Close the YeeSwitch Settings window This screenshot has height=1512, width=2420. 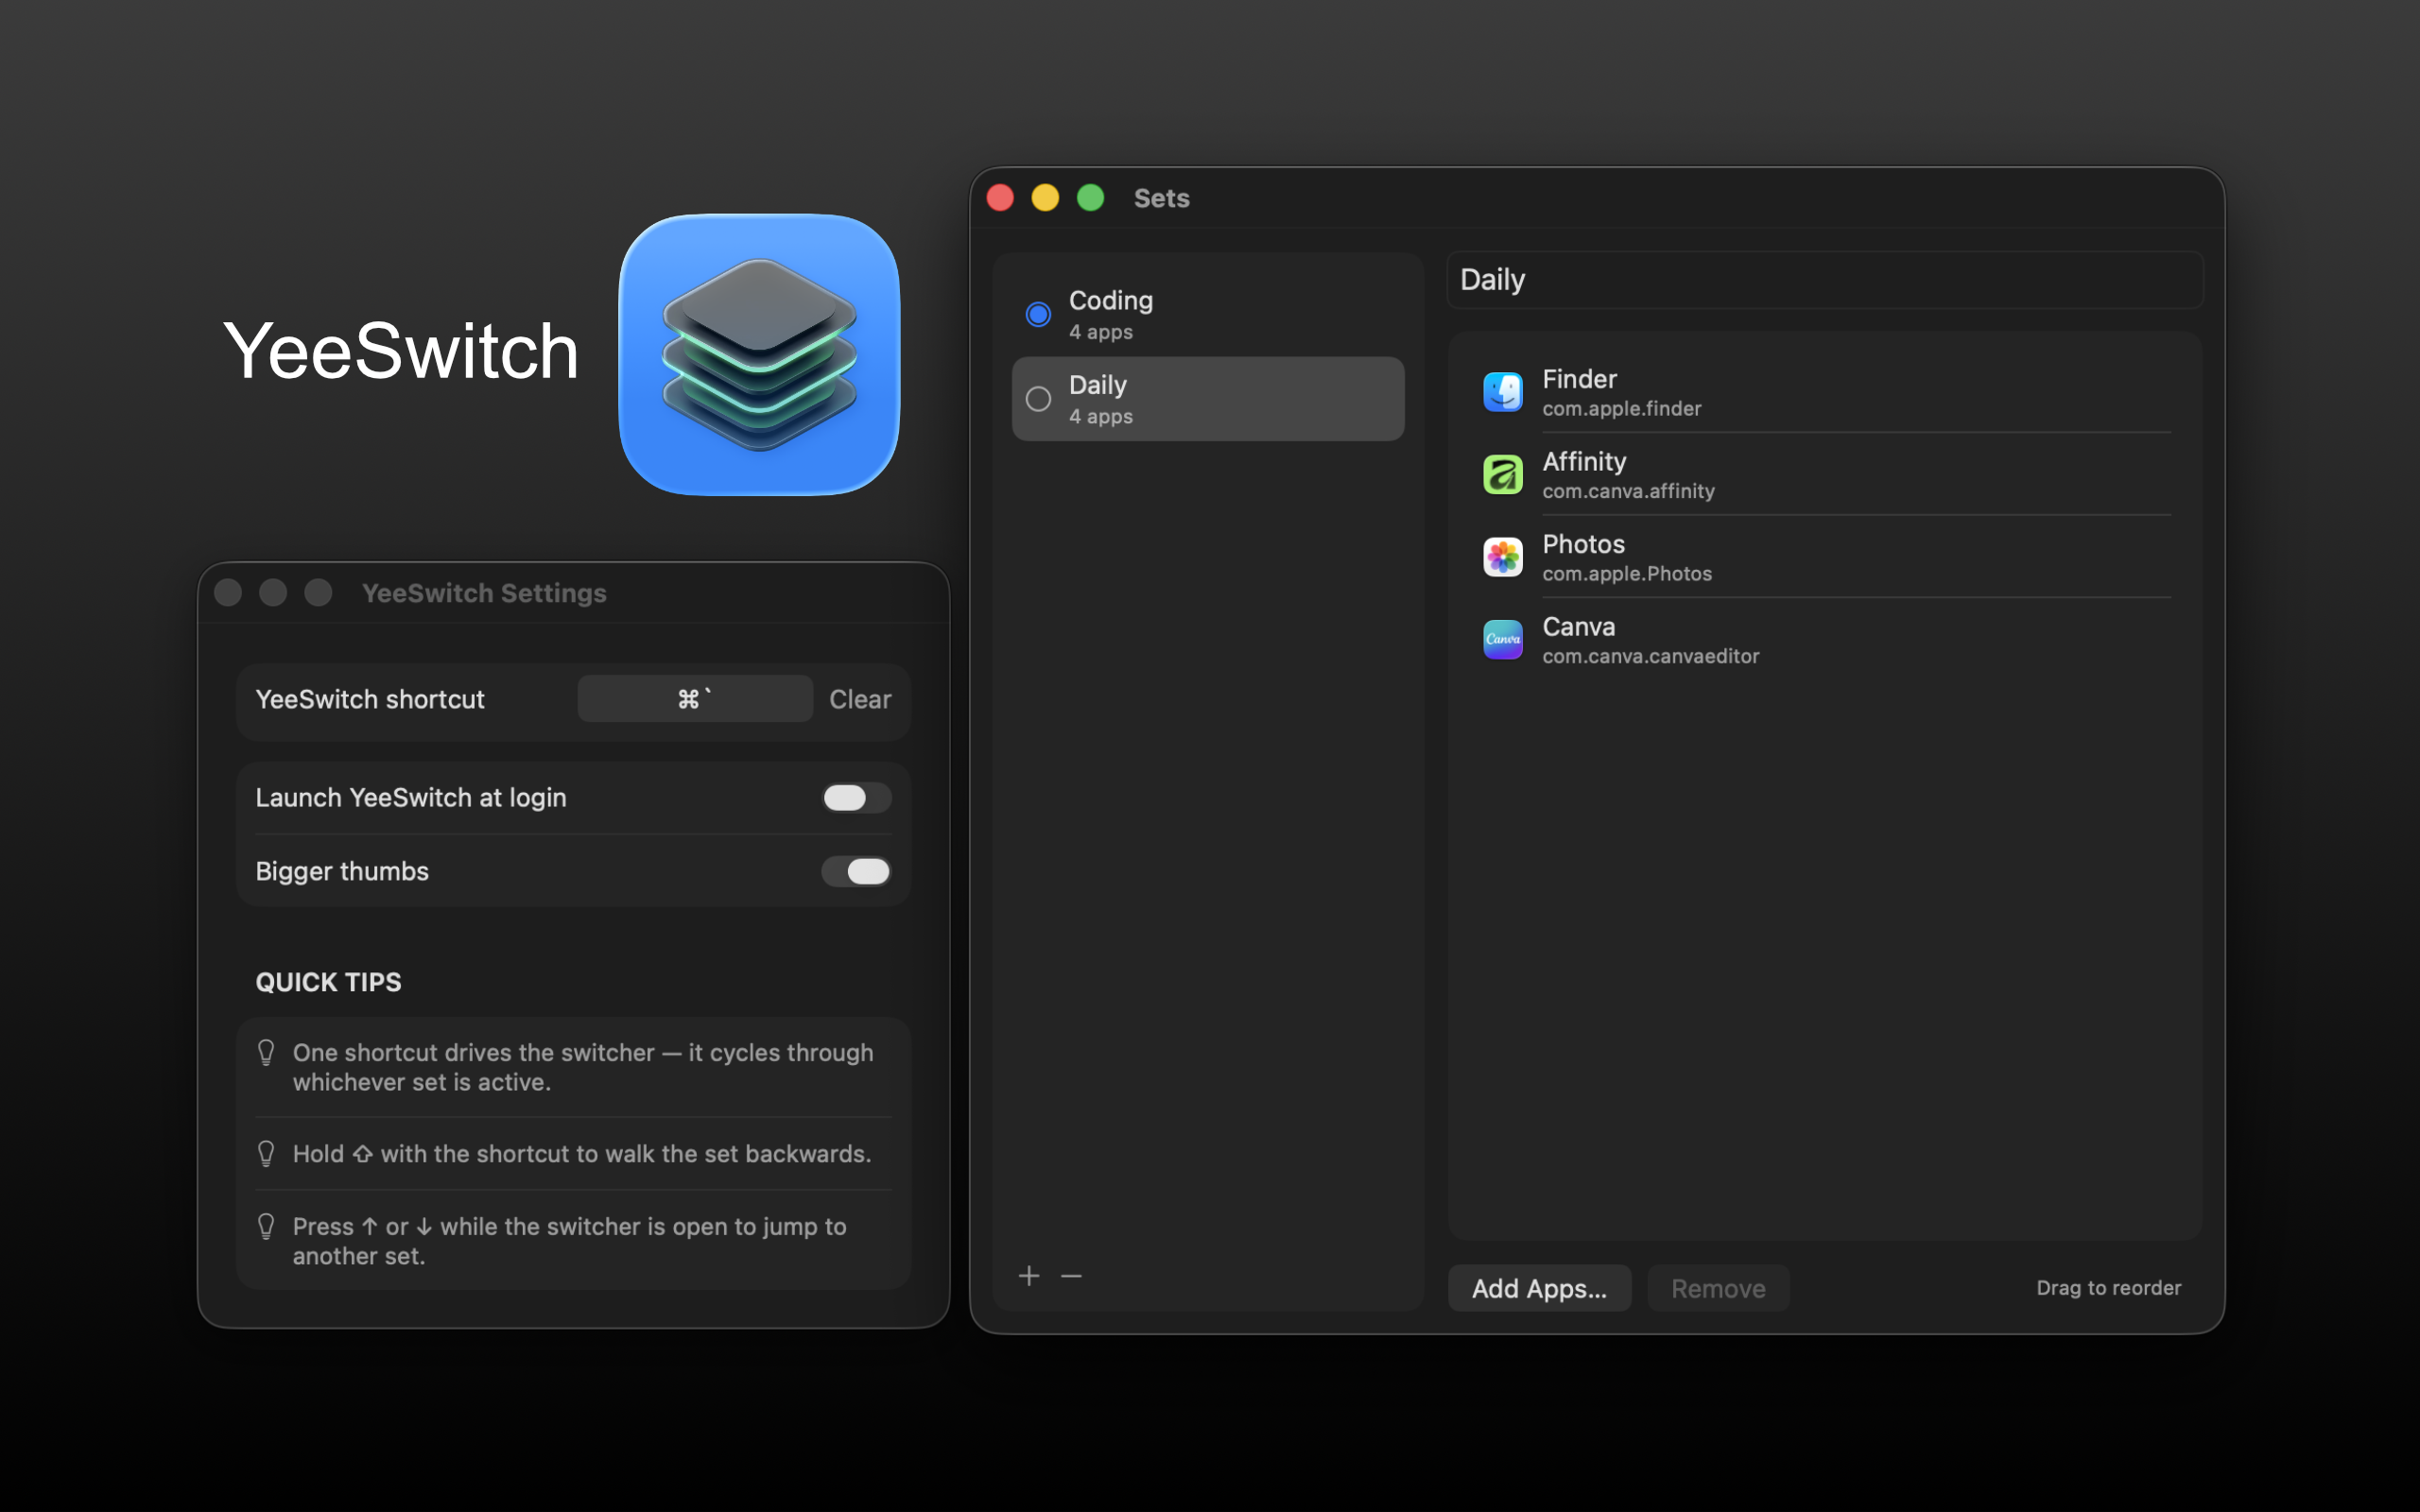(x=228, y=593)
